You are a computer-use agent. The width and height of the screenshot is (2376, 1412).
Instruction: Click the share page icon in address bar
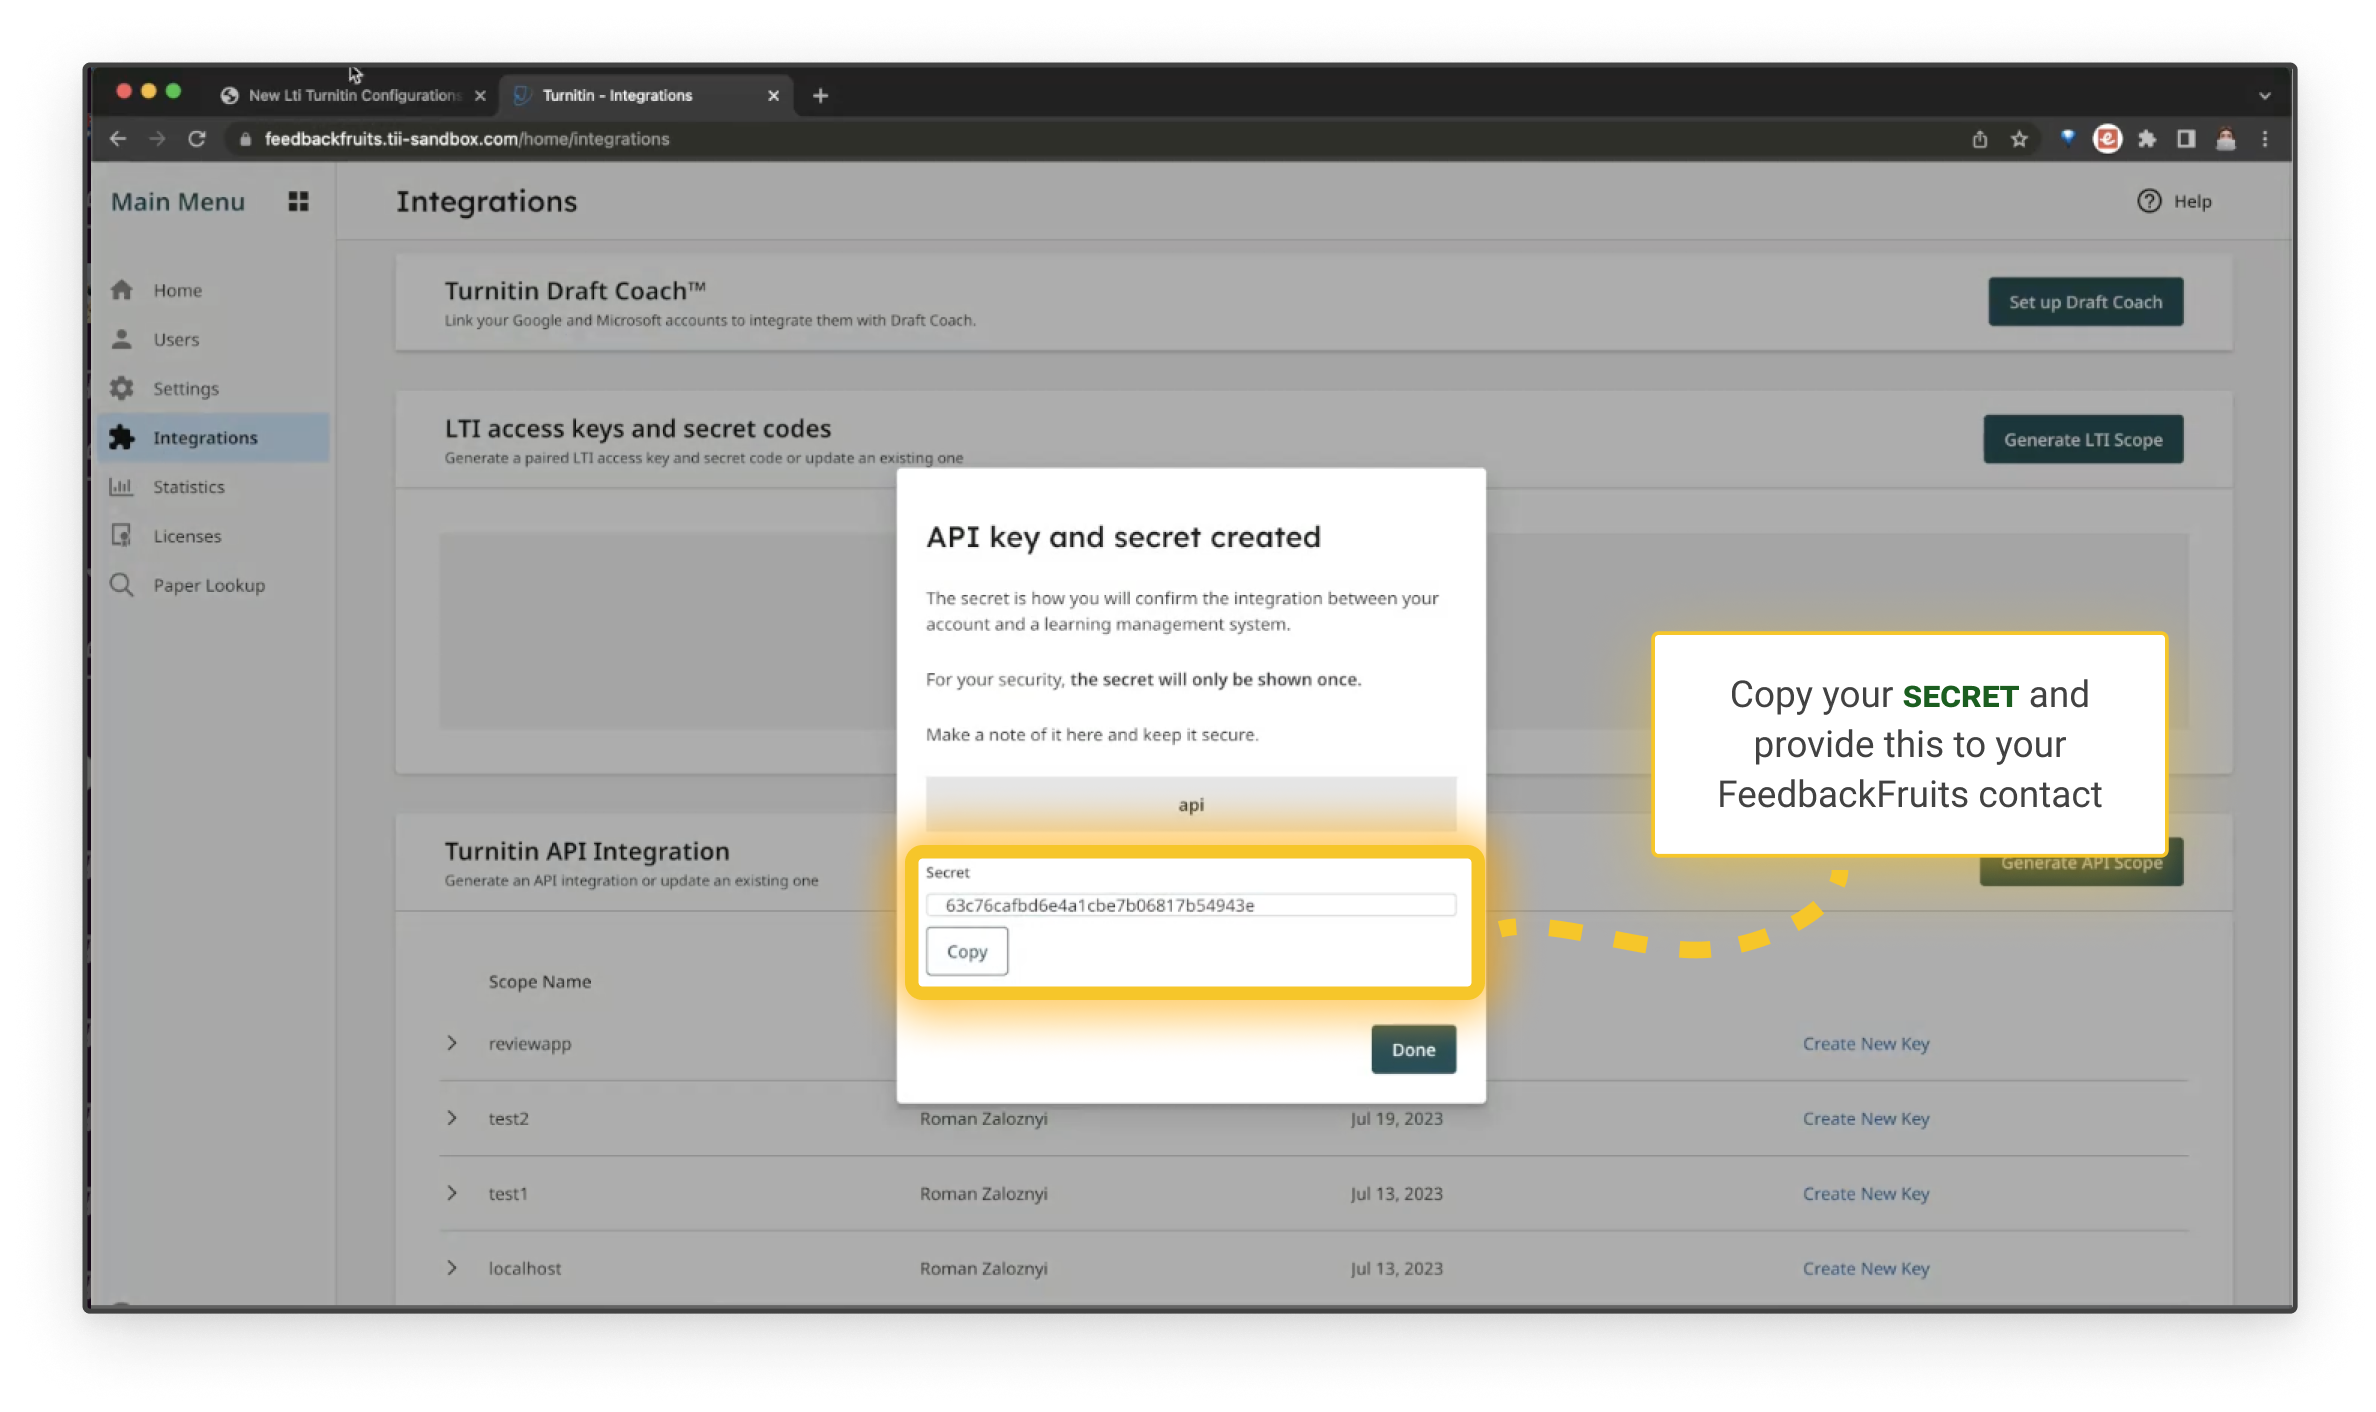point(1979,139)
